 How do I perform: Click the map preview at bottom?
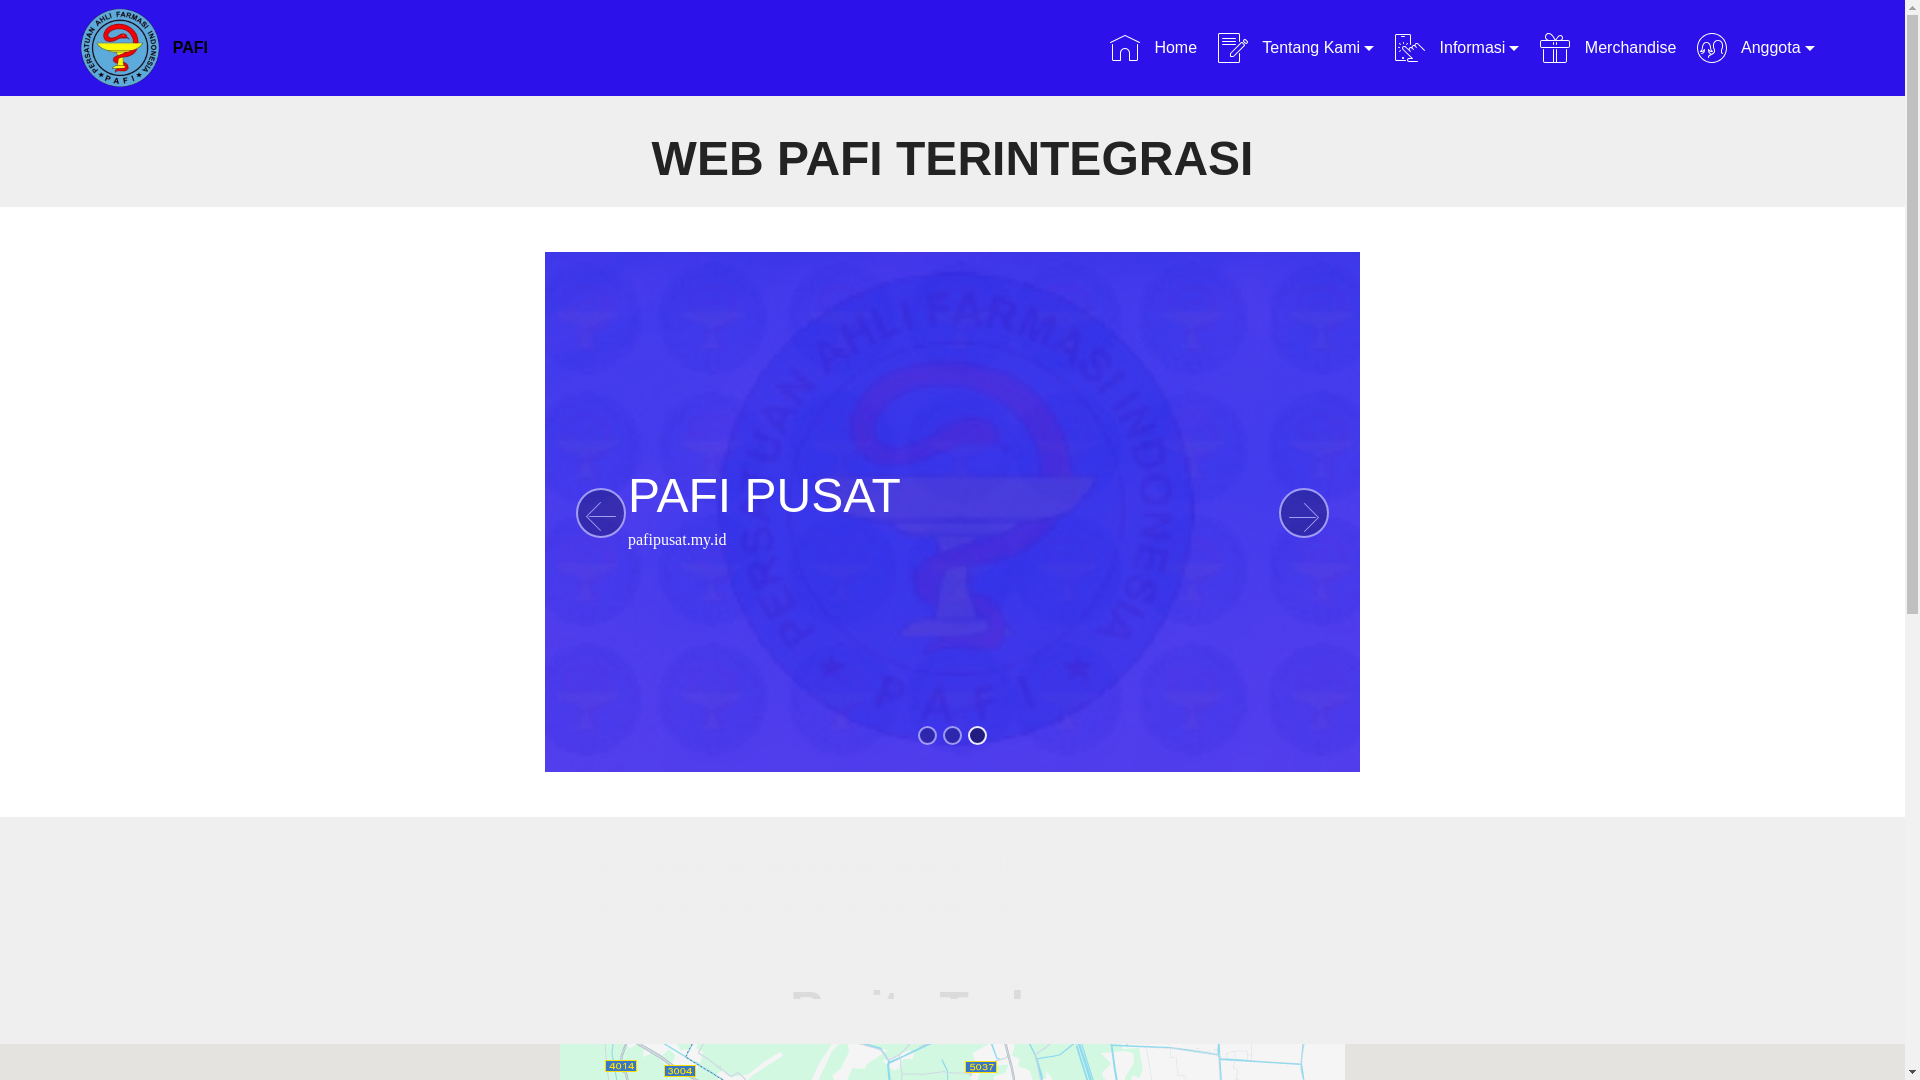coord(952,1062)
